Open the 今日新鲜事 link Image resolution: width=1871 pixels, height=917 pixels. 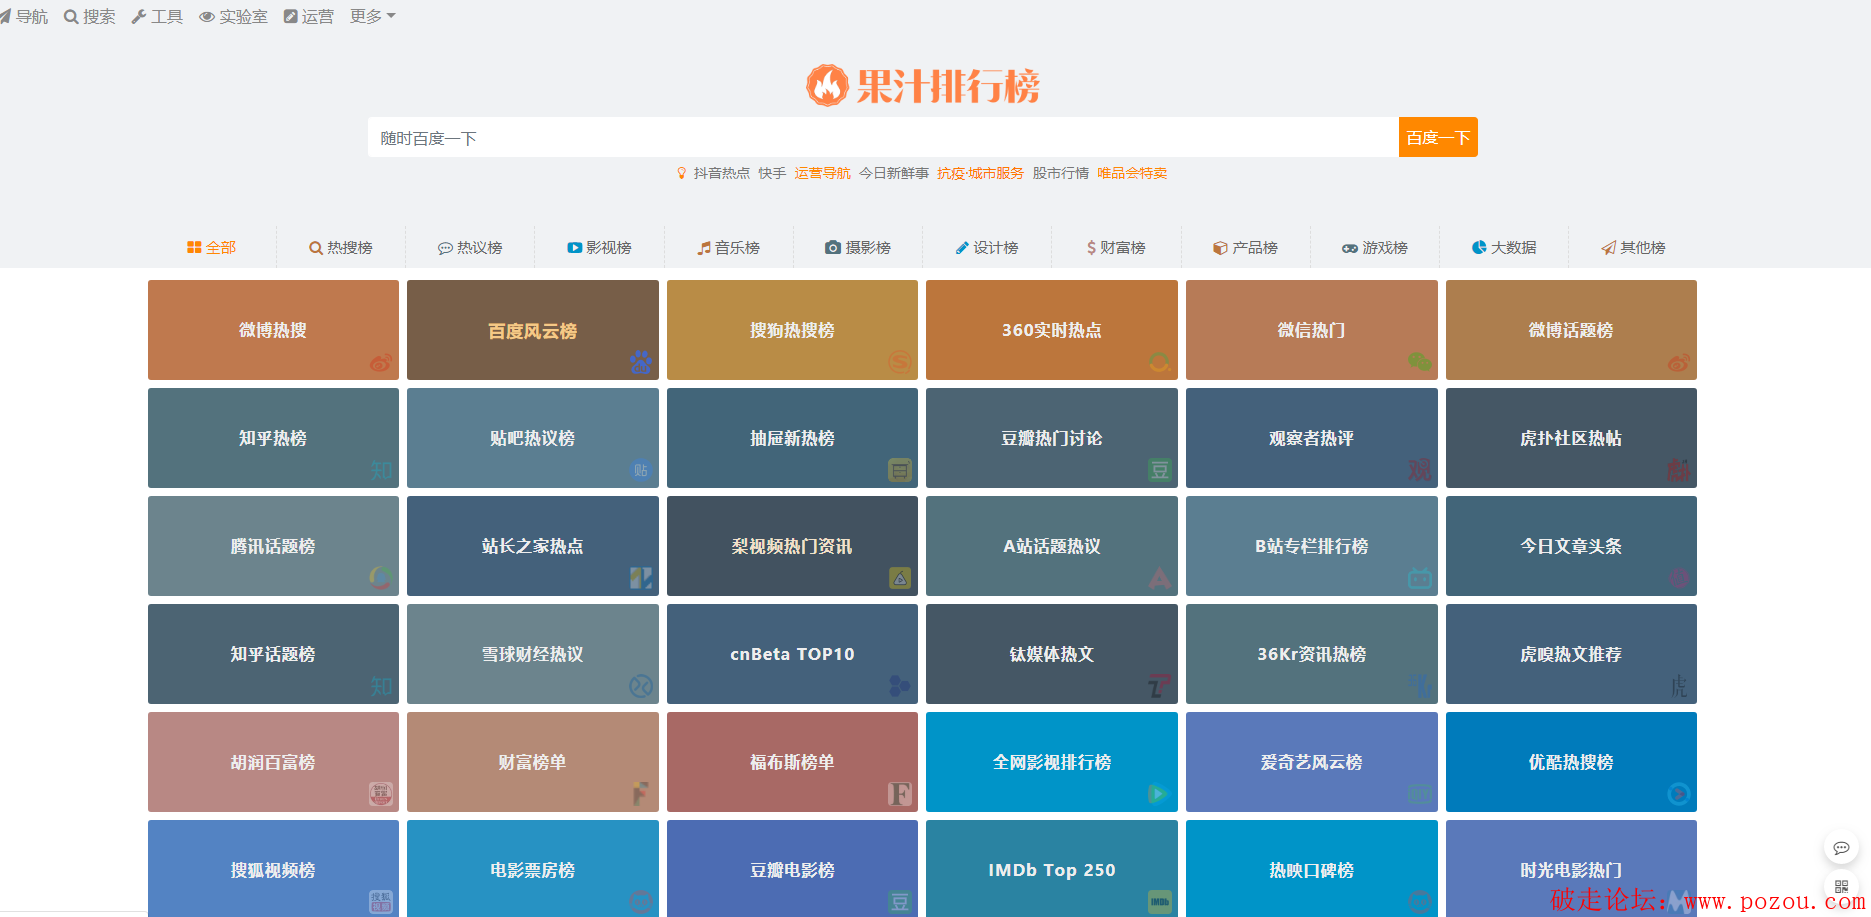pyautogui.click(x=894, y=173)
